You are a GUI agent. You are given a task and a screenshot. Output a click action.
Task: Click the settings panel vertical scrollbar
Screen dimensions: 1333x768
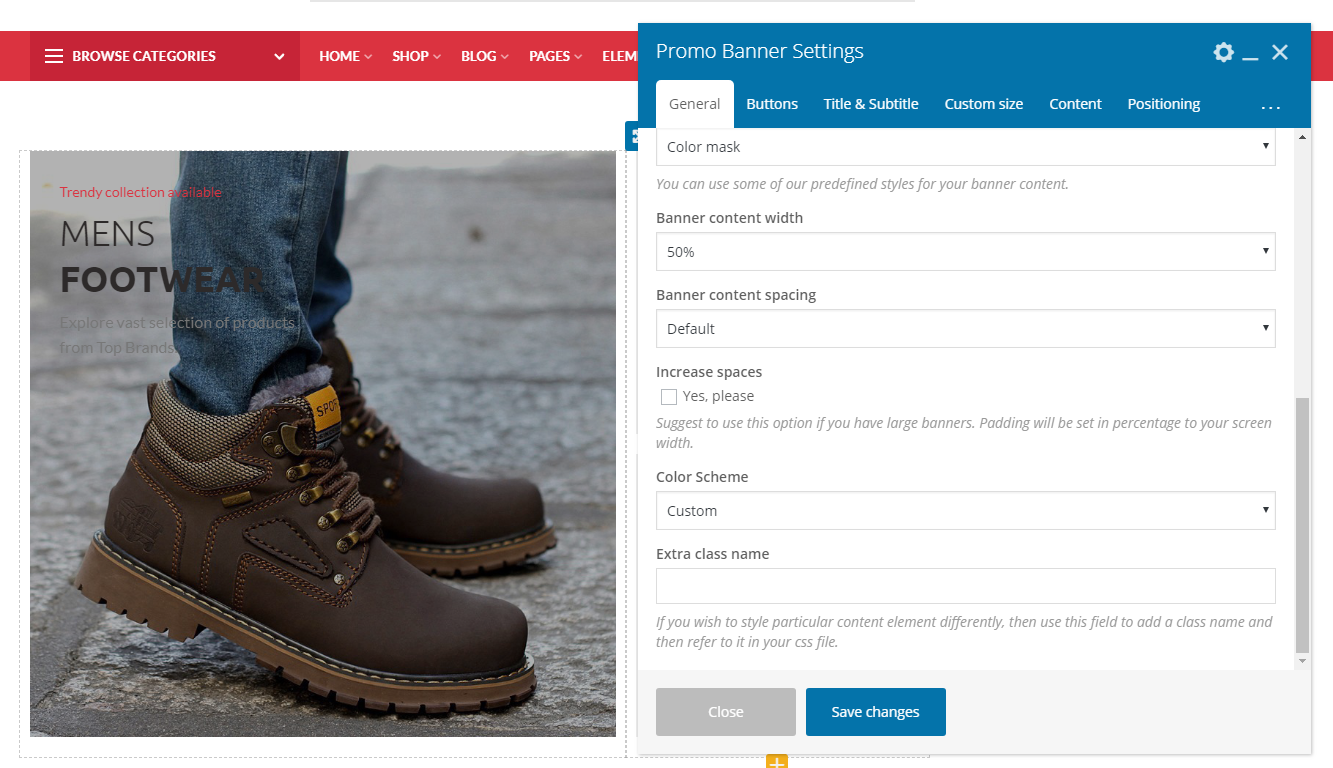(1302, 525)
